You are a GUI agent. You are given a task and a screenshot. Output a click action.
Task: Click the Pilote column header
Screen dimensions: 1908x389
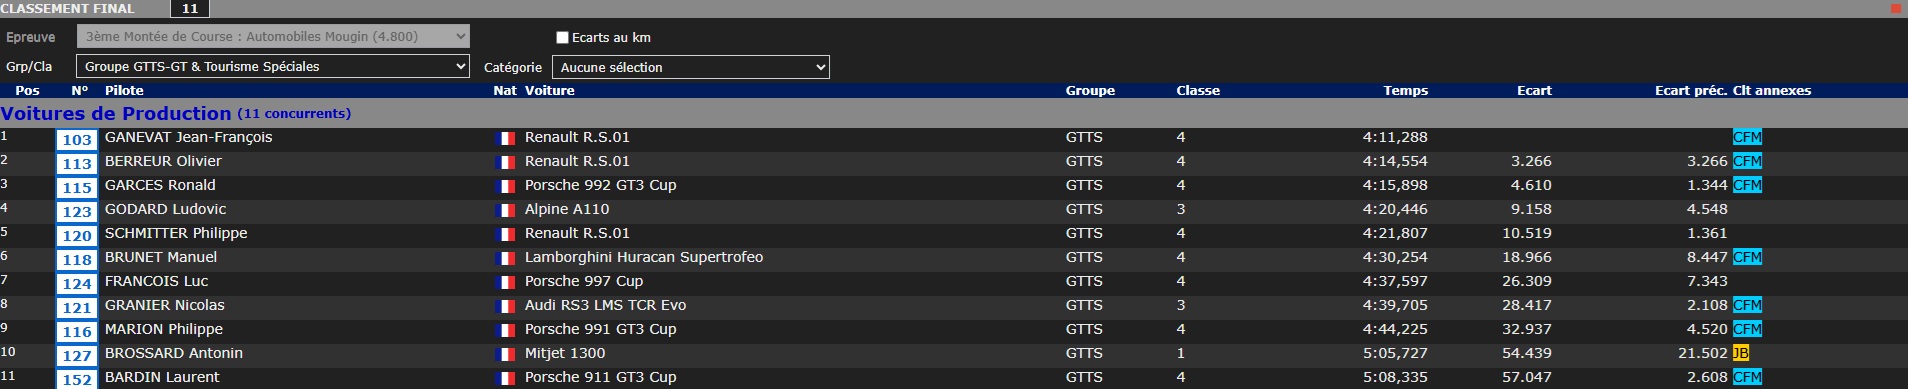click(x=124, y=90)
